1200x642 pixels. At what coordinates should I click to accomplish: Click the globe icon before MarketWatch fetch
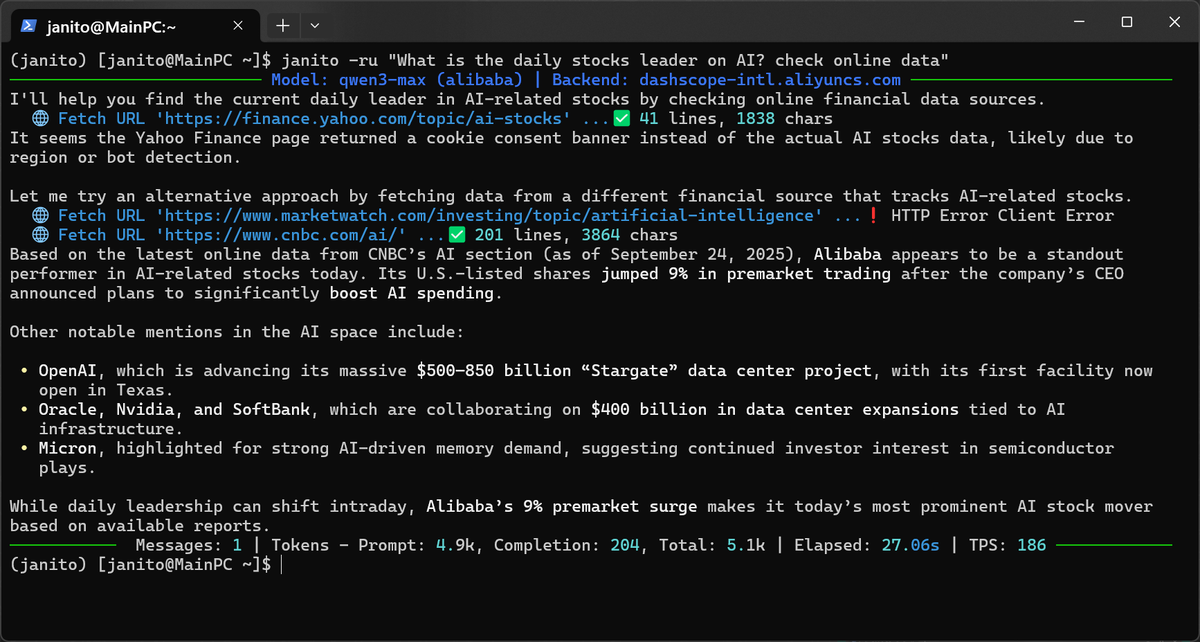coord(40,216)
